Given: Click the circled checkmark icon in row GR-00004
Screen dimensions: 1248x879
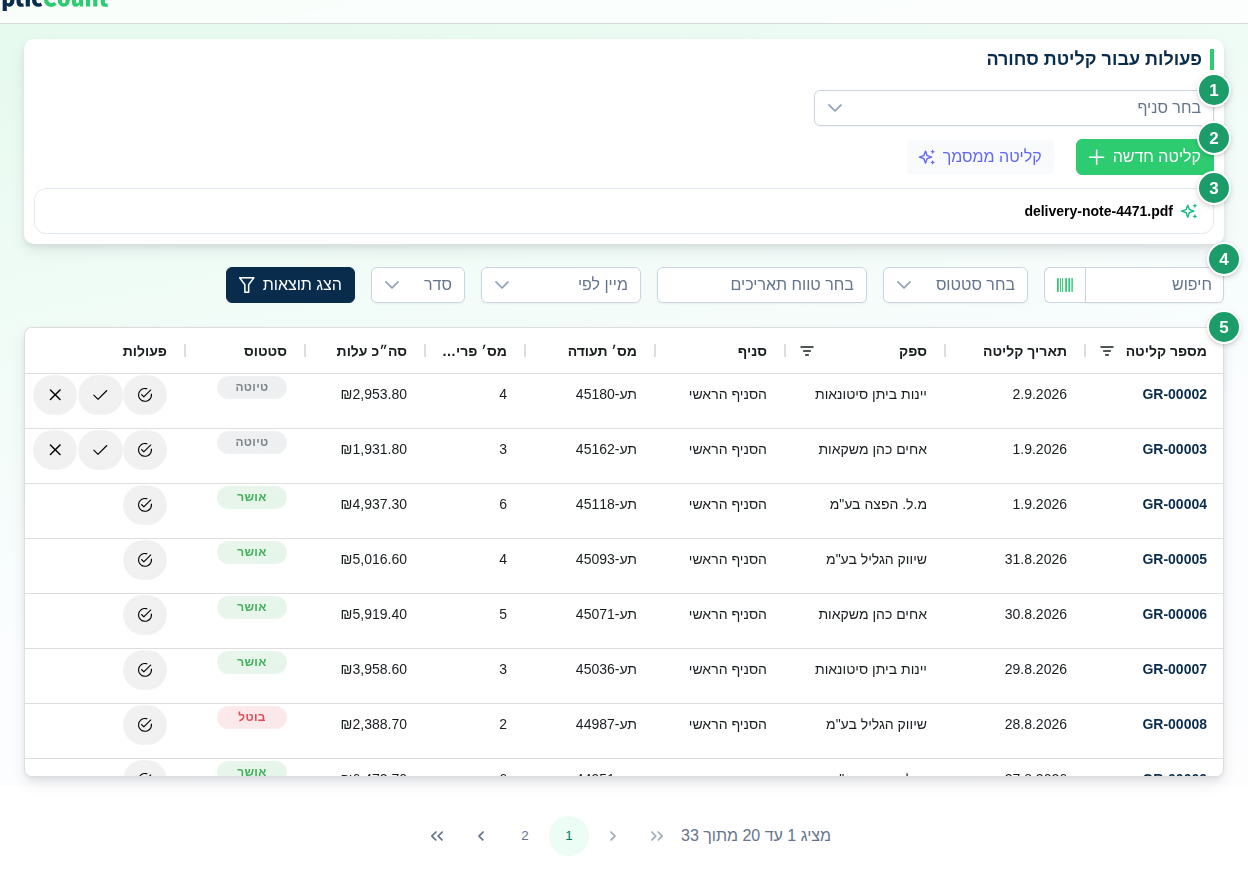Looking at the screenshot, I should [145, 505].
